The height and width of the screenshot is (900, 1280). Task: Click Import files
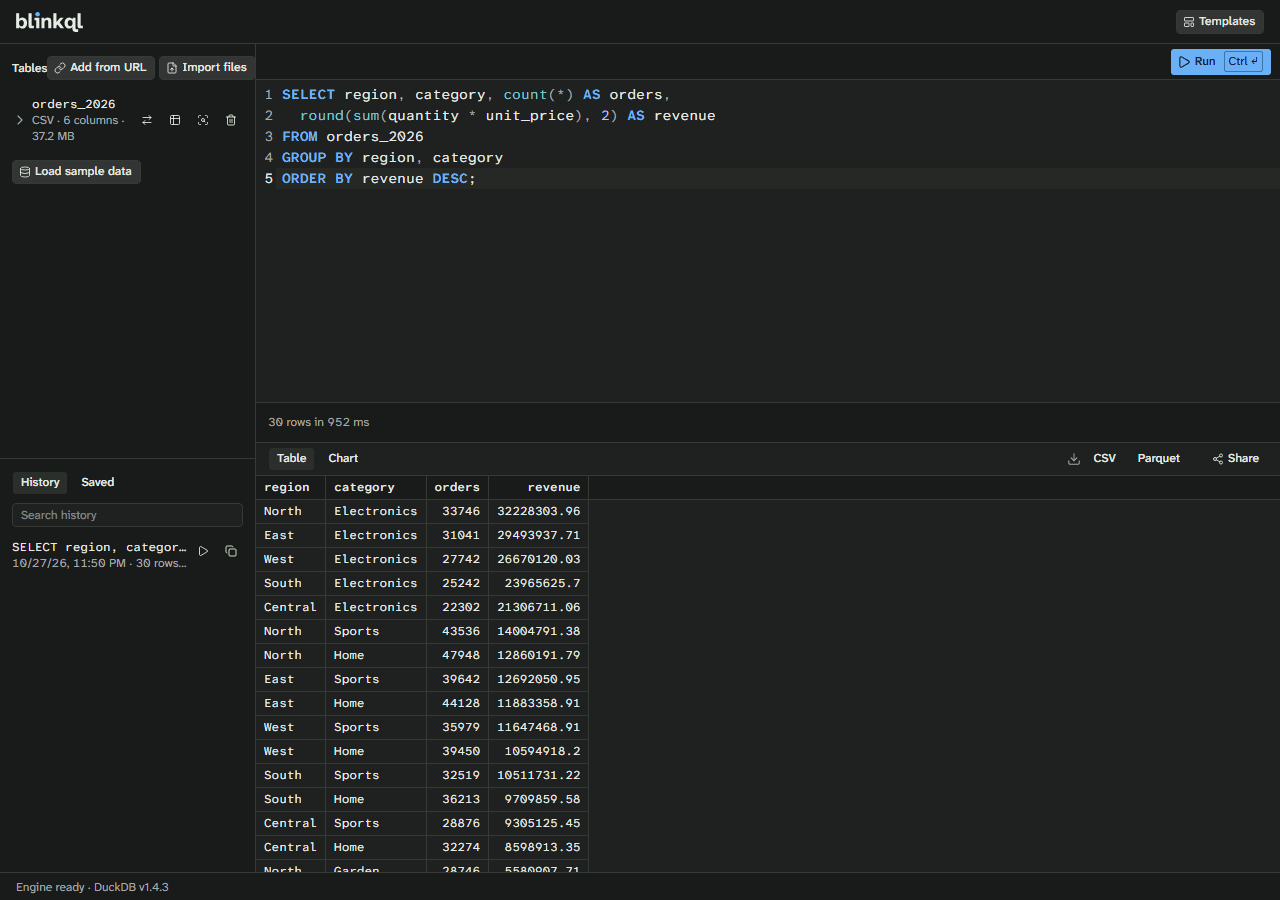[x=207, y=68]
